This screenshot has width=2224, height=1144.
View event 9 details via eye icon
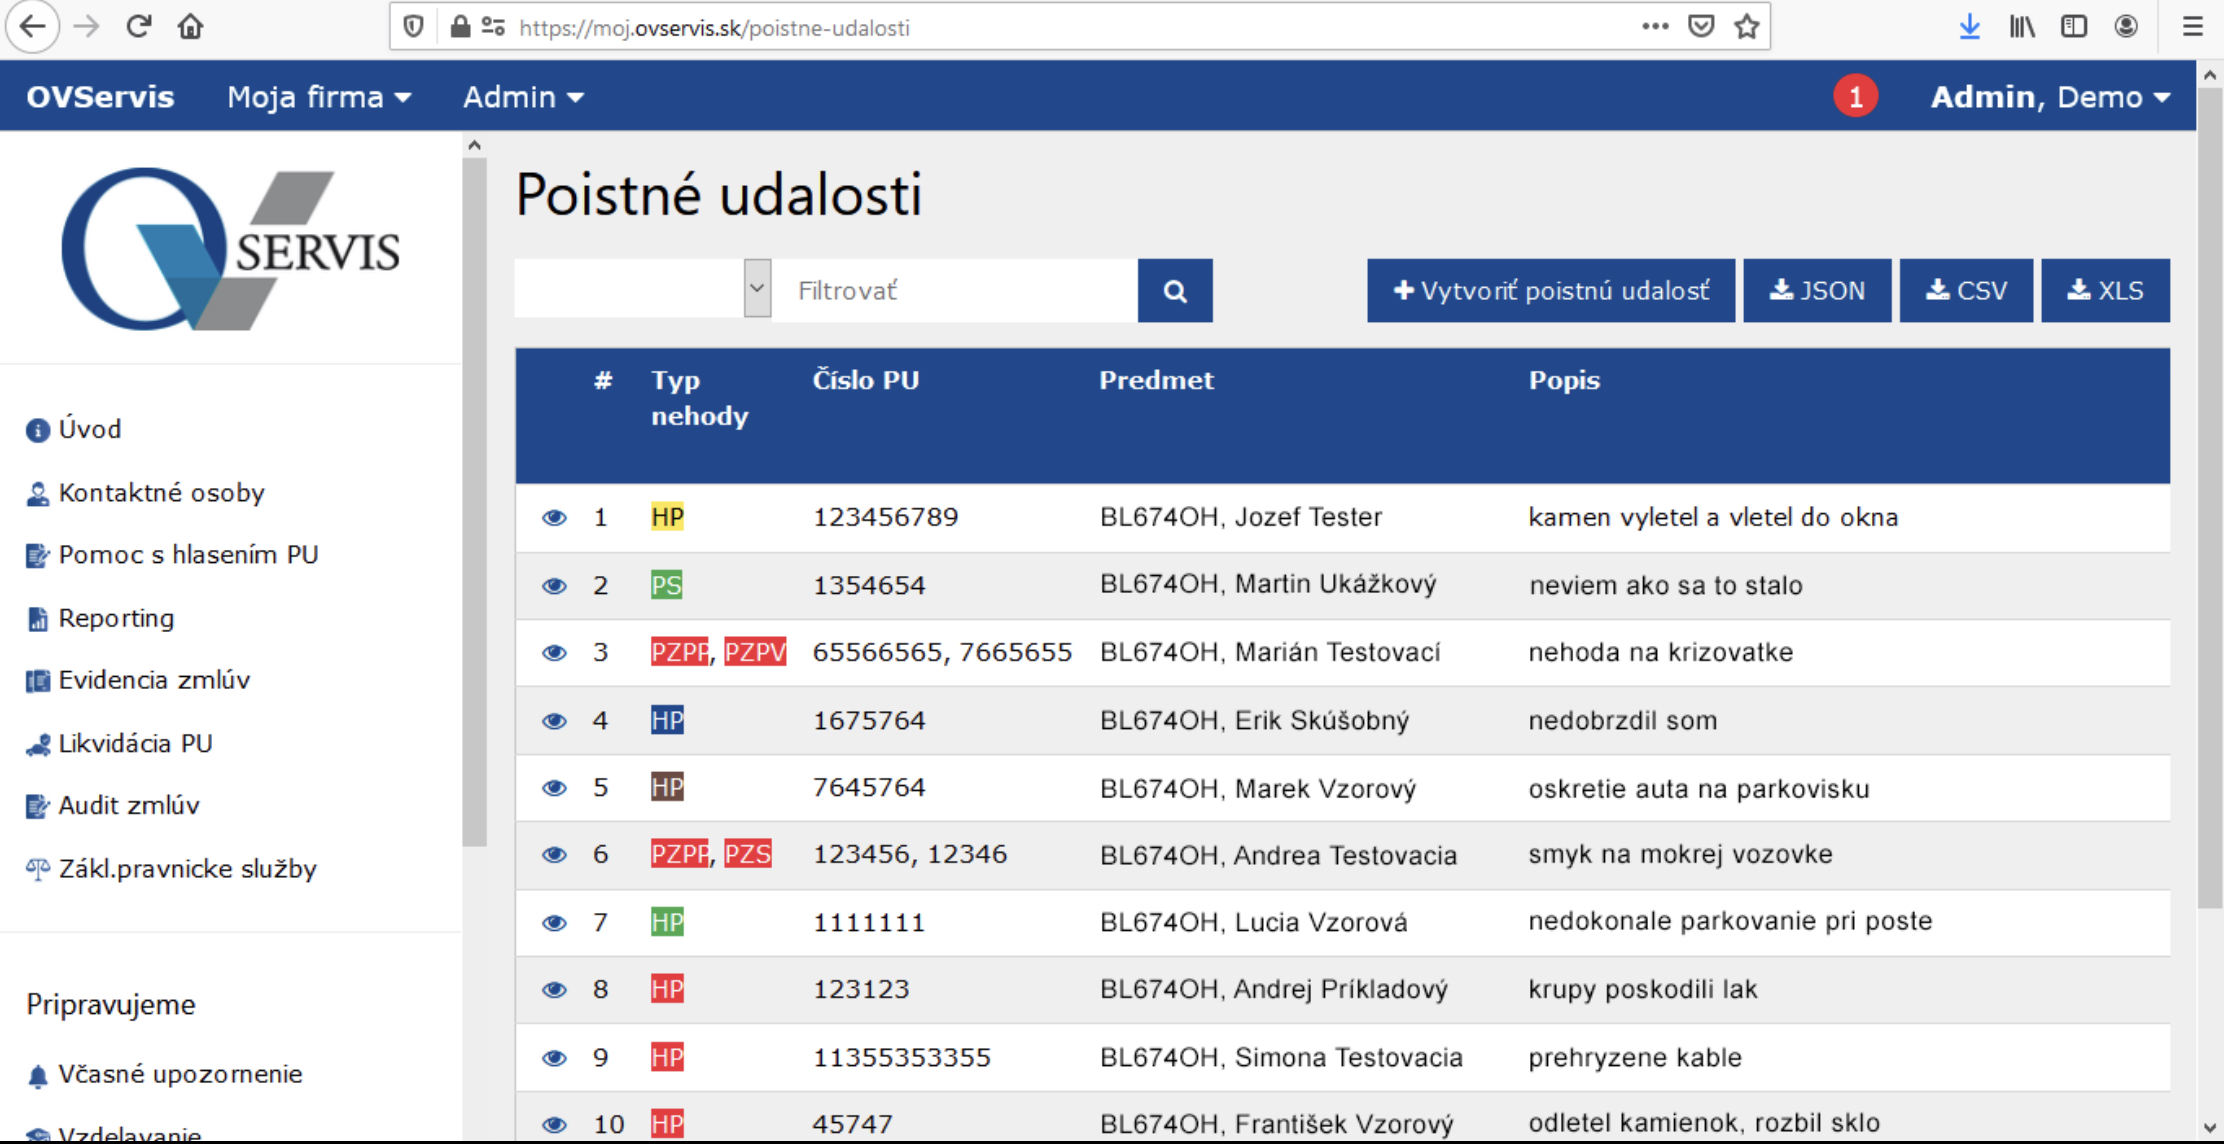(554, 1058)
